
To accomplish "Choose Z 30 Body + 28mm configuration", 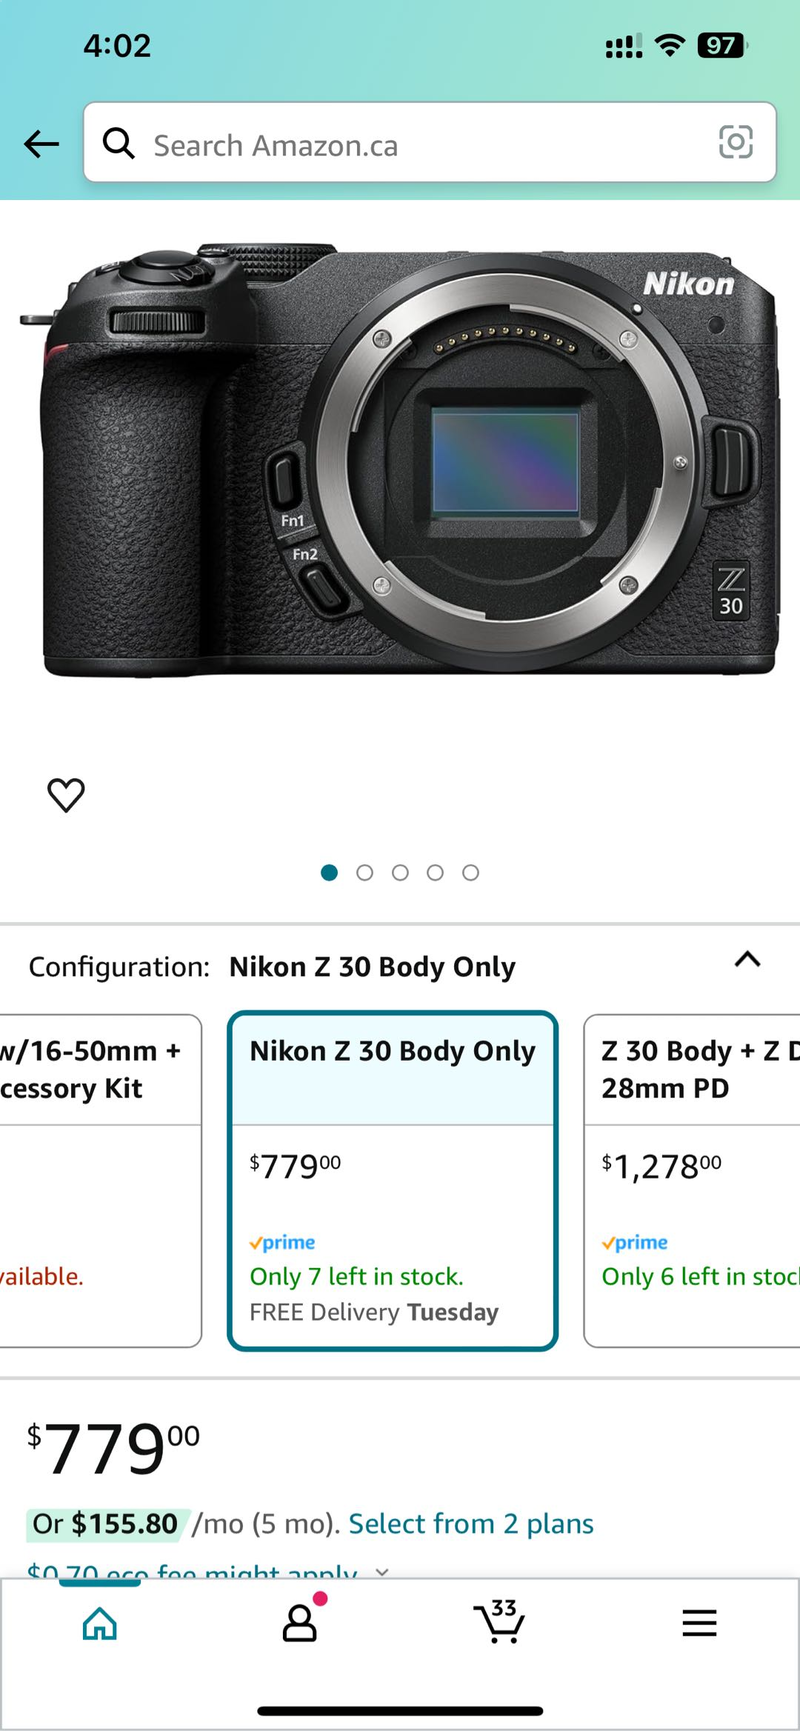I will tap(692, 1181).
